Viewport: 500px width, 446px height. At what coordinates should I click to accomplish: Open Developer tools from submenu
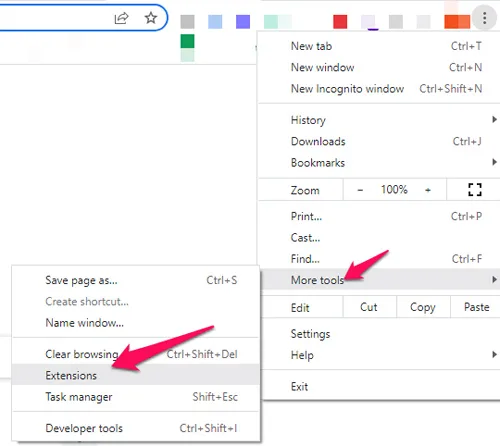point(136,428)
